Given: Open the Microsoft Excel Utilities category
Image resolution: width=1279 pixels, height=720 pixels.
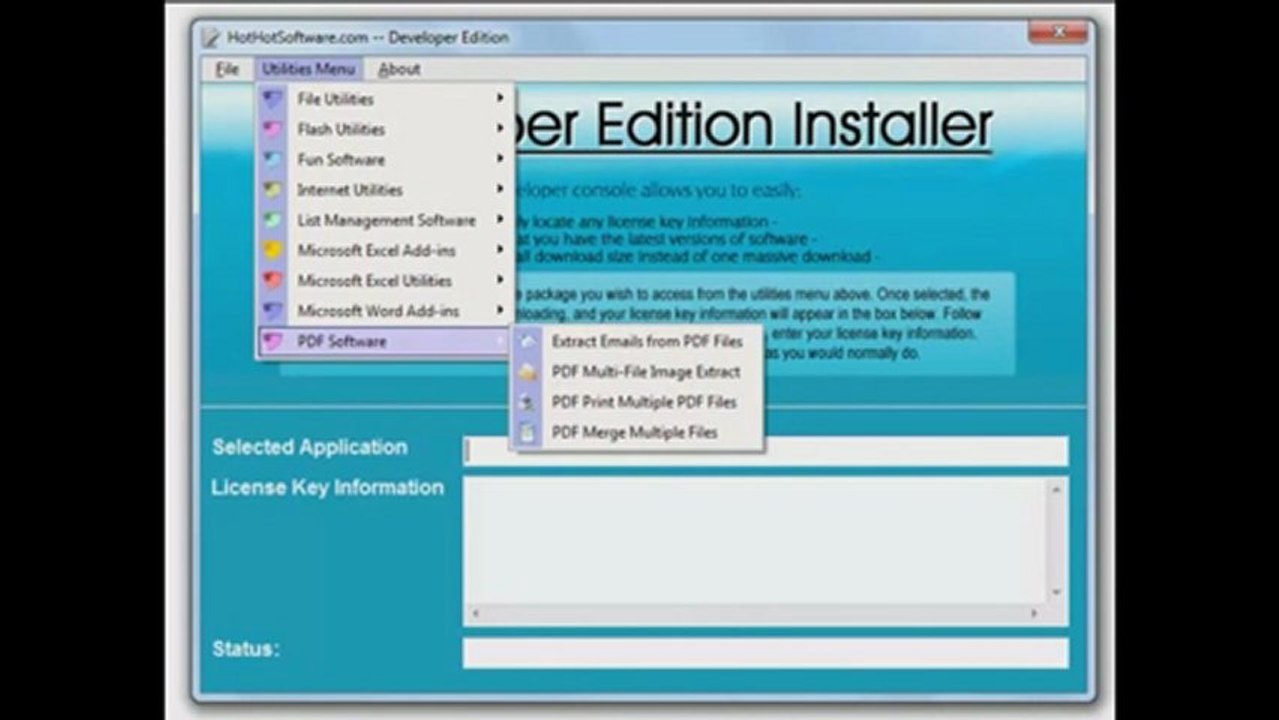Looking at the screenshot, I should pos(385,280).
